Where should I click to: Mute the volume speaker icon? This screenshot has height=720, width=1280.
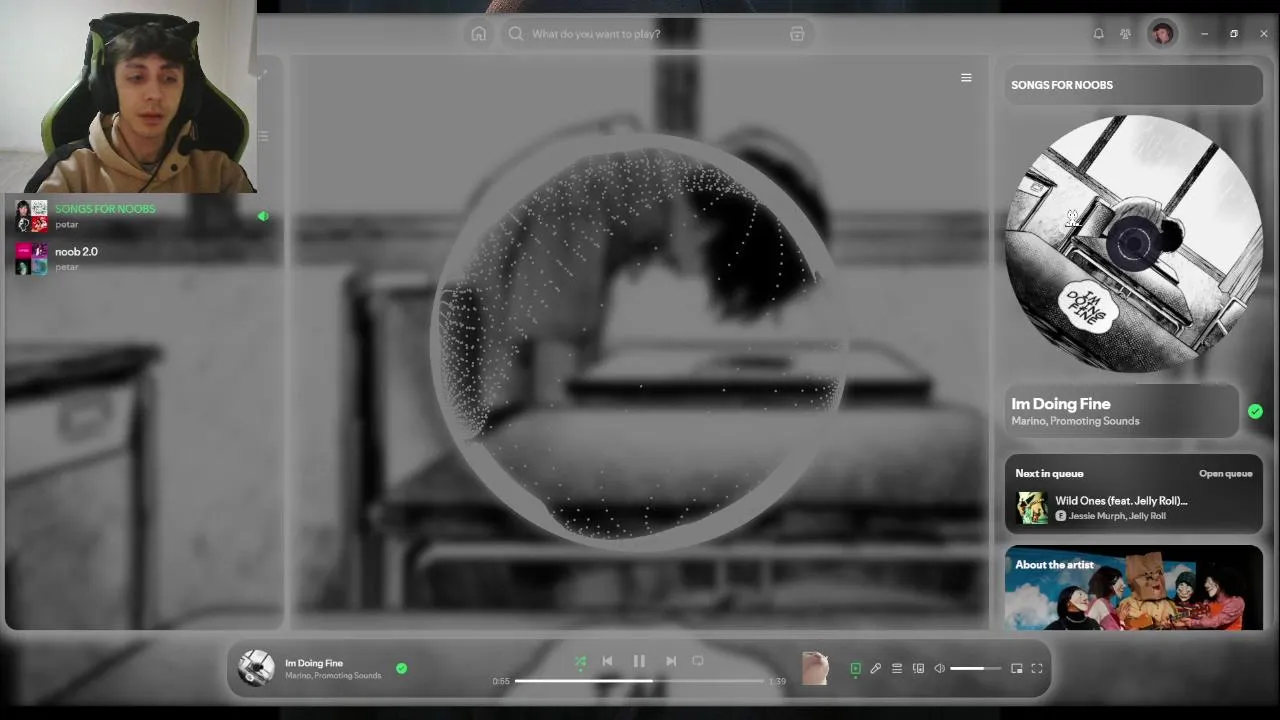939,669
